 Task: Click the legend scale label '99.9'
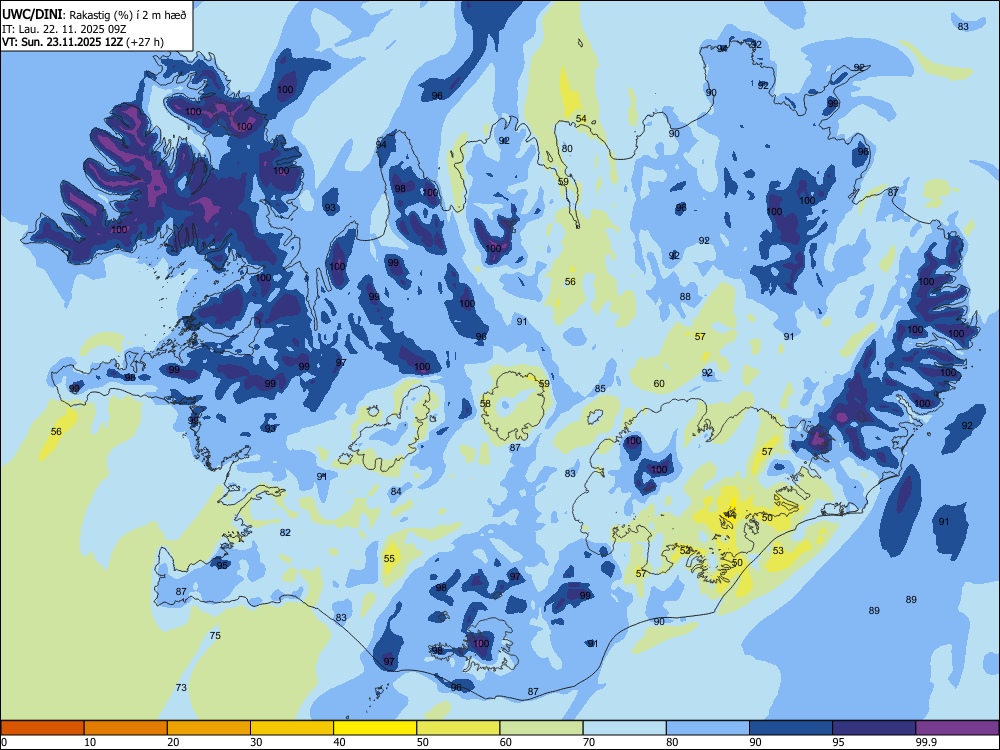[925, 742]
